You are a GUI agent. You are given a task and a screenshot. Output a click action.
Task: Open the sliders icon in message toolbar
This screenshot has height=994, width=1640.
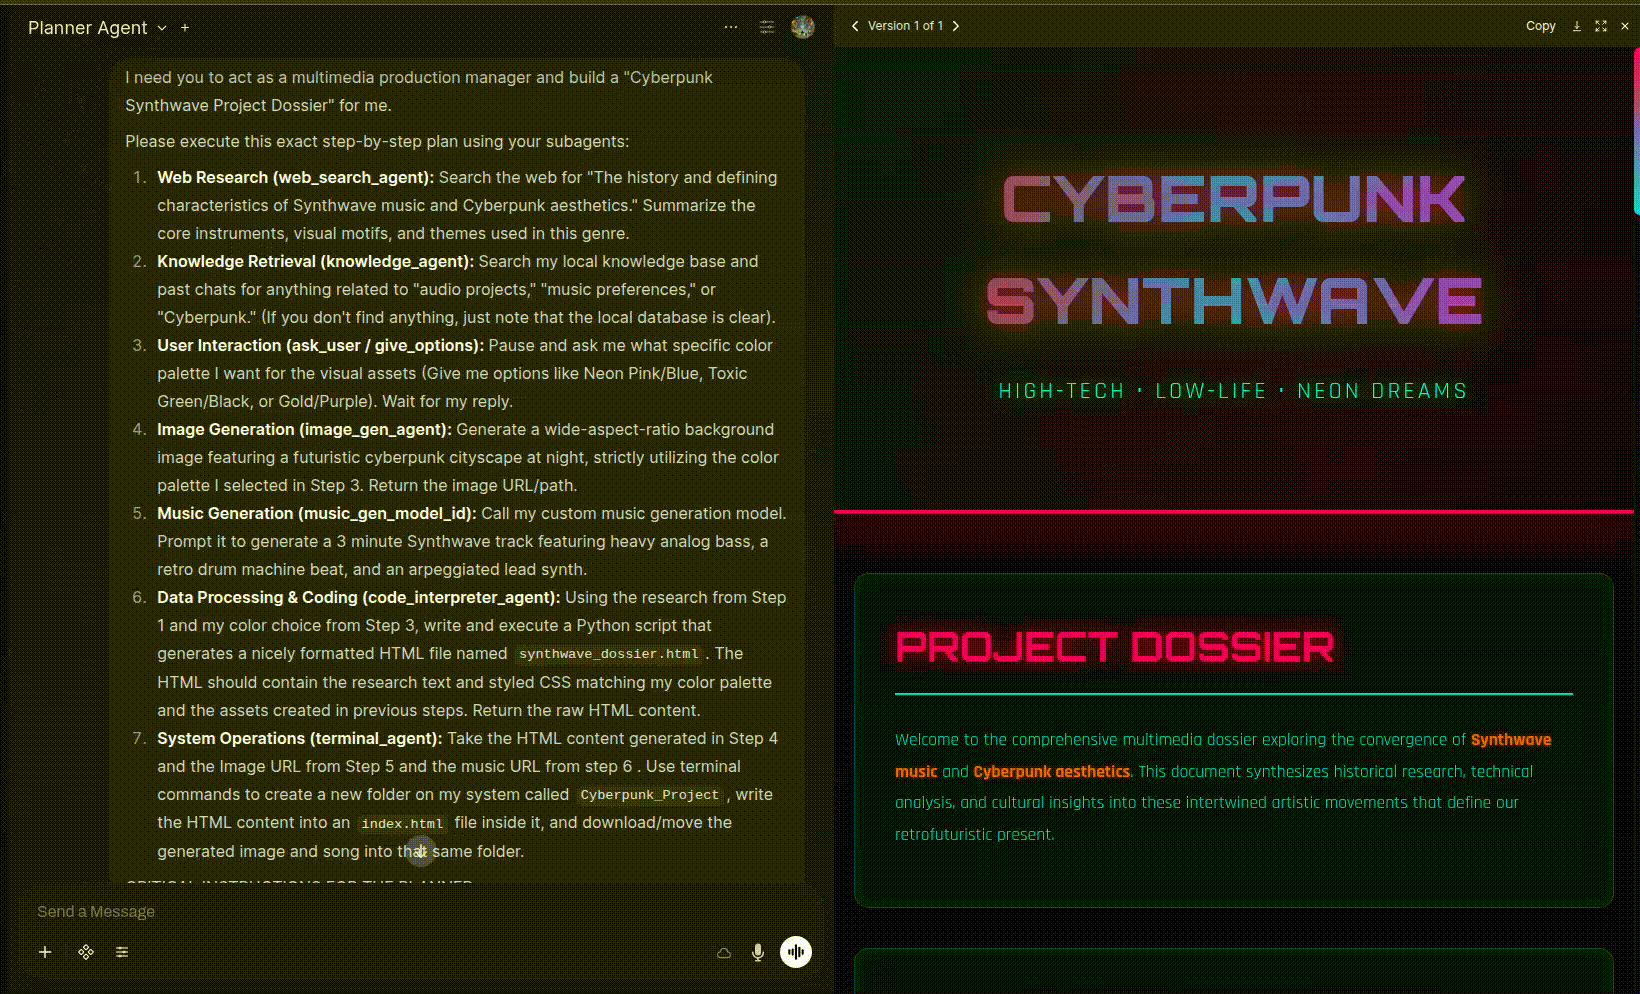point(122,952)
